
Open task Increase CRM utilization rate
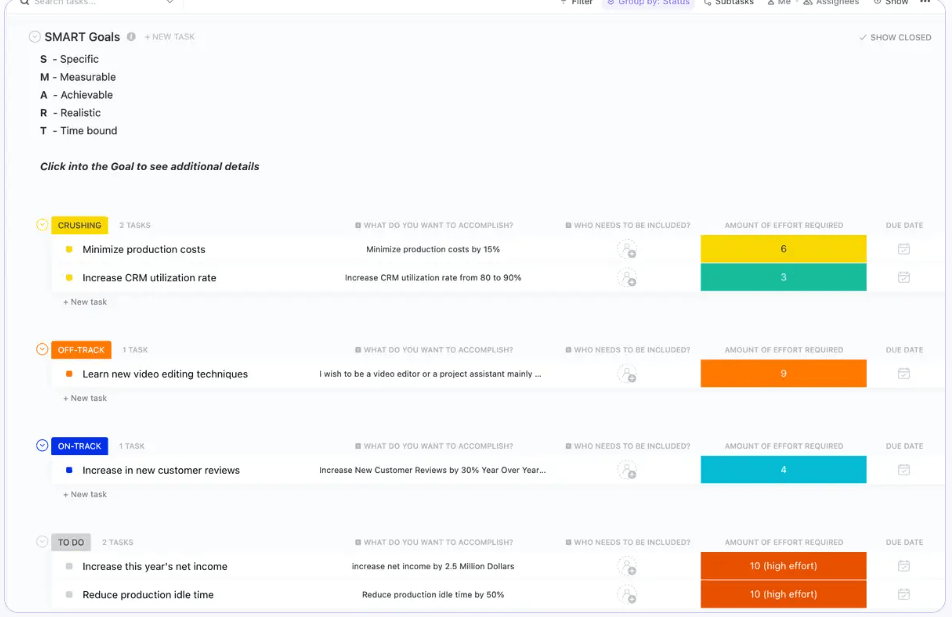pyautogui.click(x=149, y=278)
